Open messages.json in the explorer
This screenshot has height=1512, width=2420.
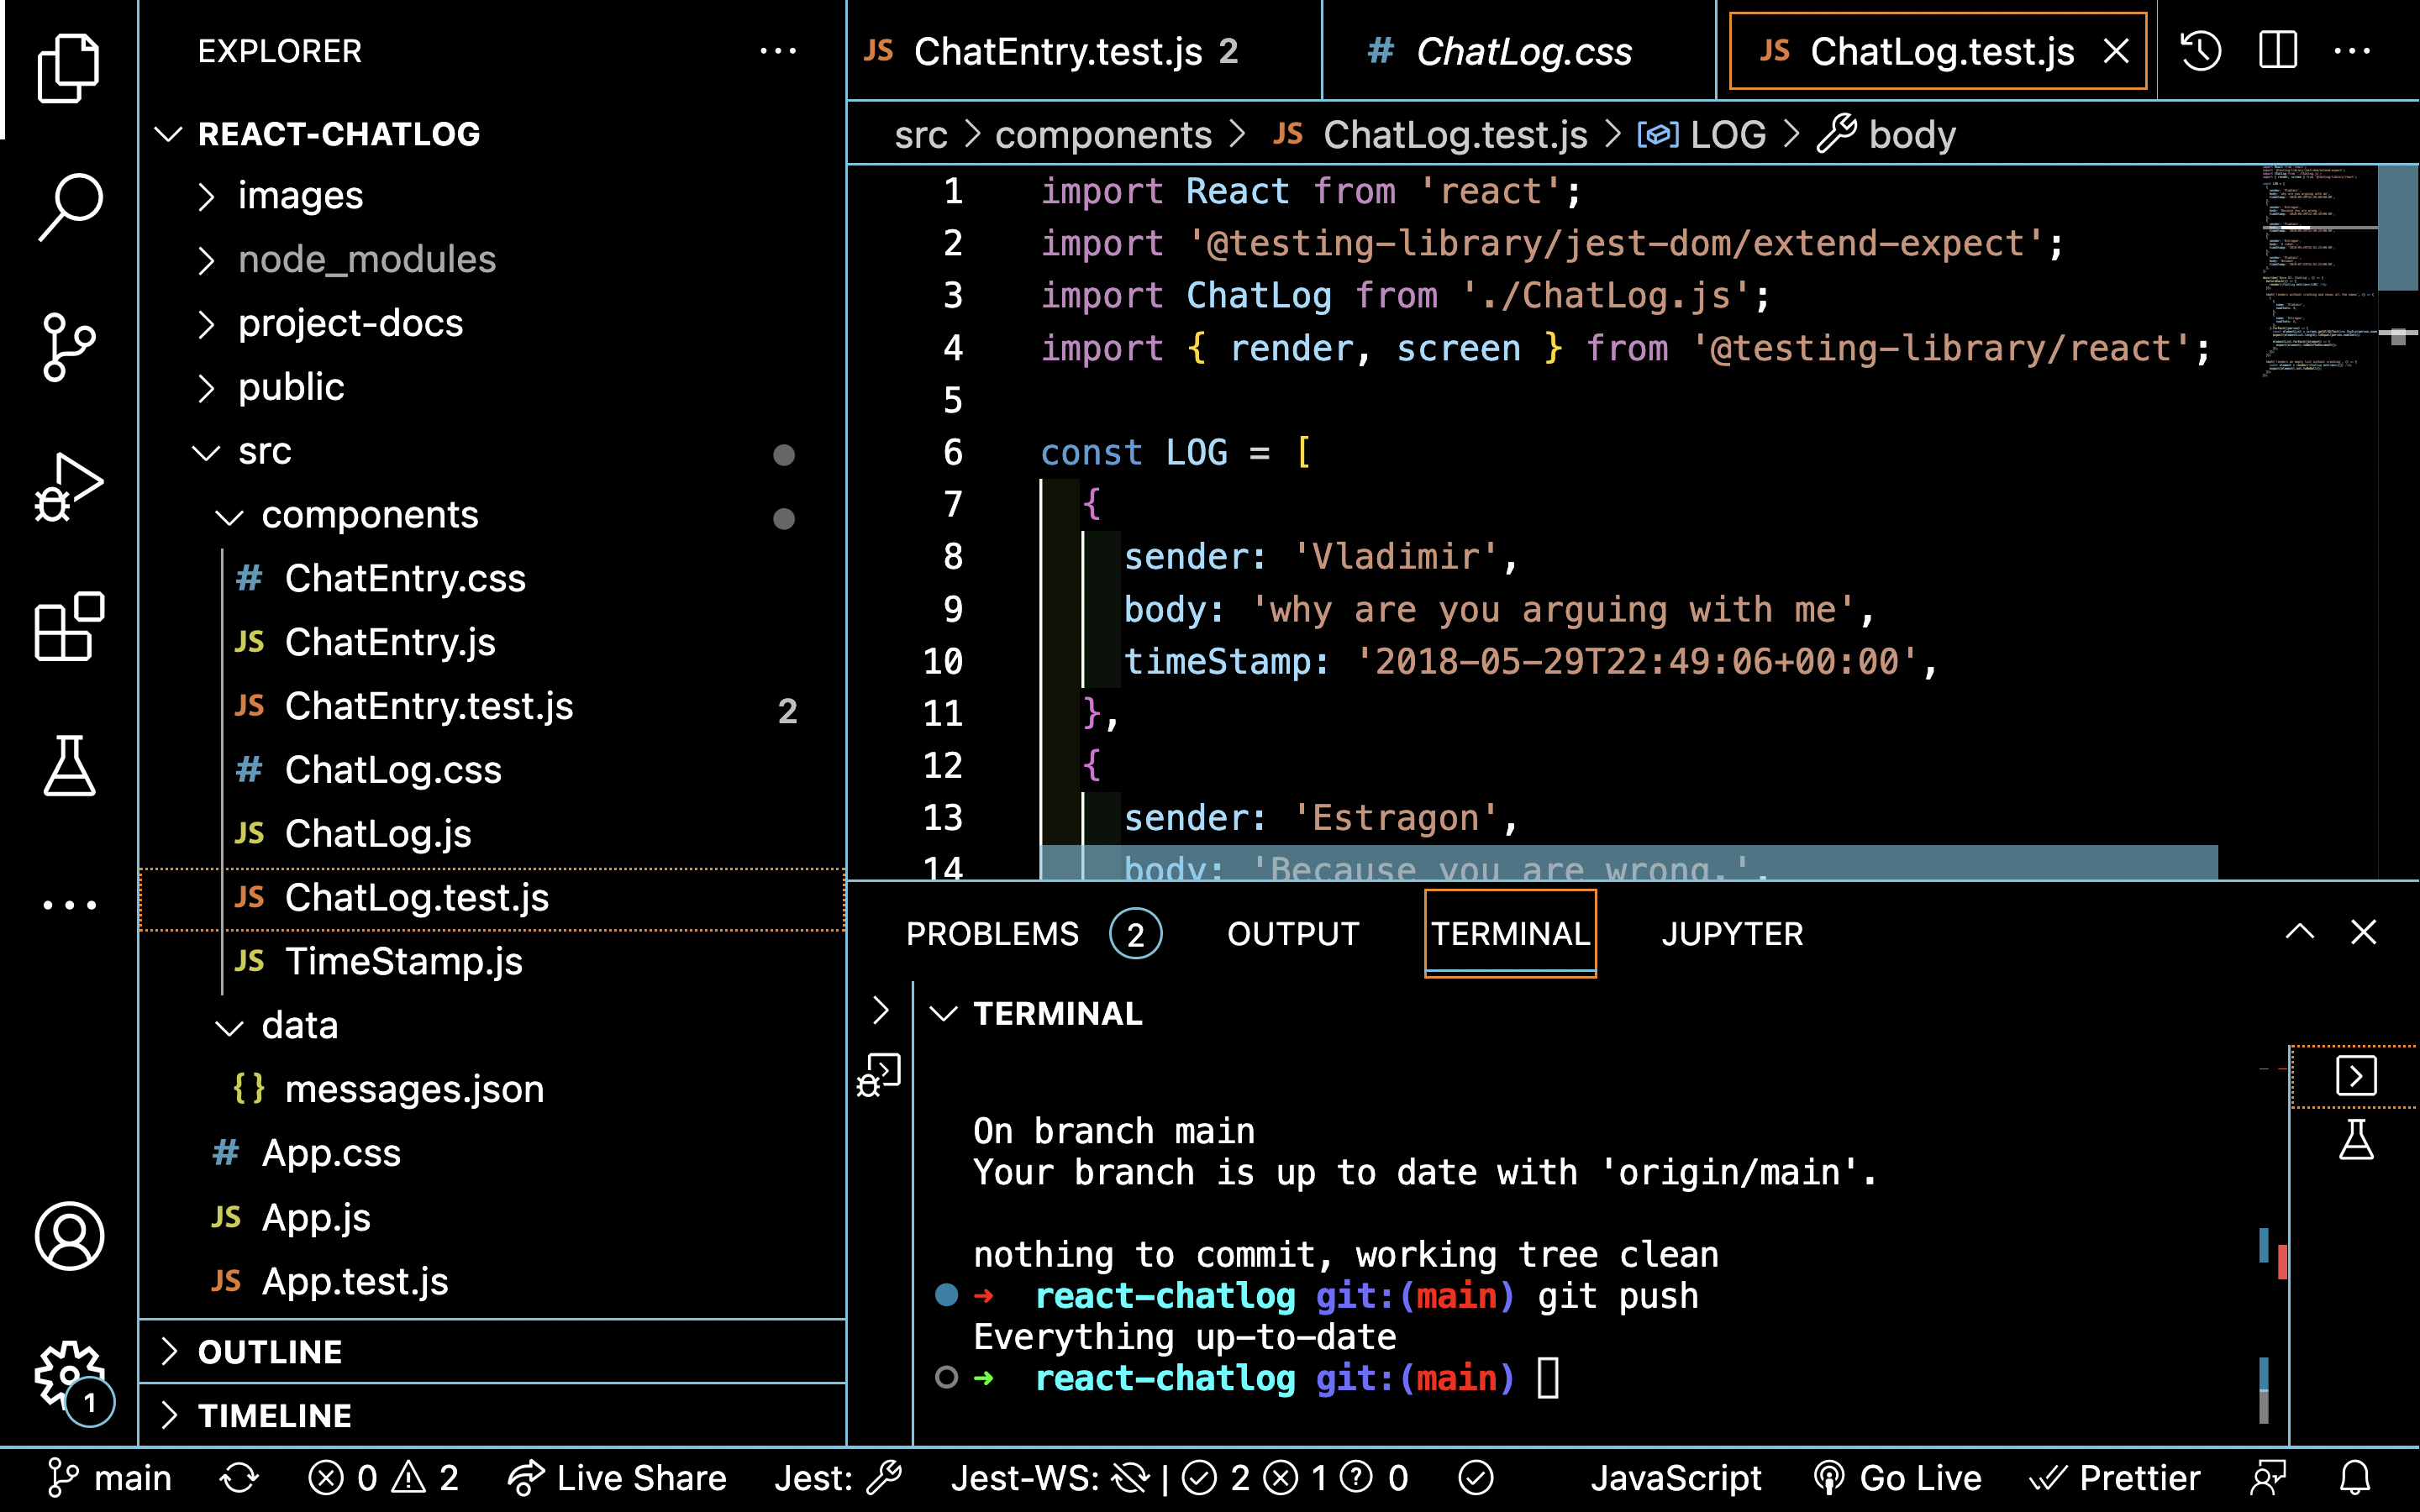click(413, 1089)
